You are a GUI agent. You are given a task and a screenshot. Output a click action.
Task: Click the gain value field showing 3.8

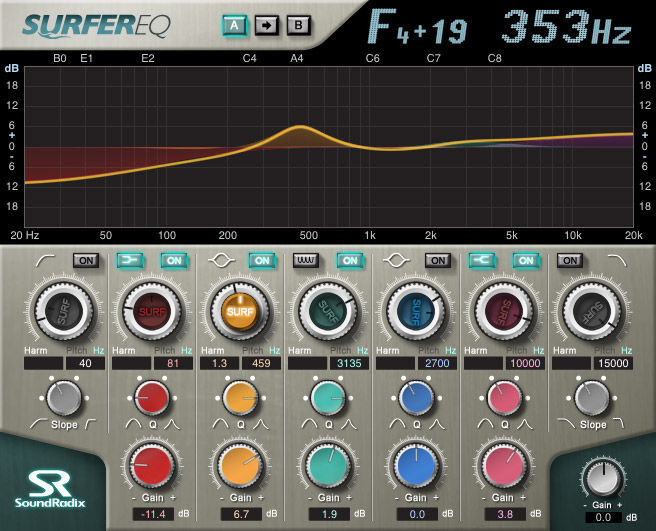coord(505,514)
